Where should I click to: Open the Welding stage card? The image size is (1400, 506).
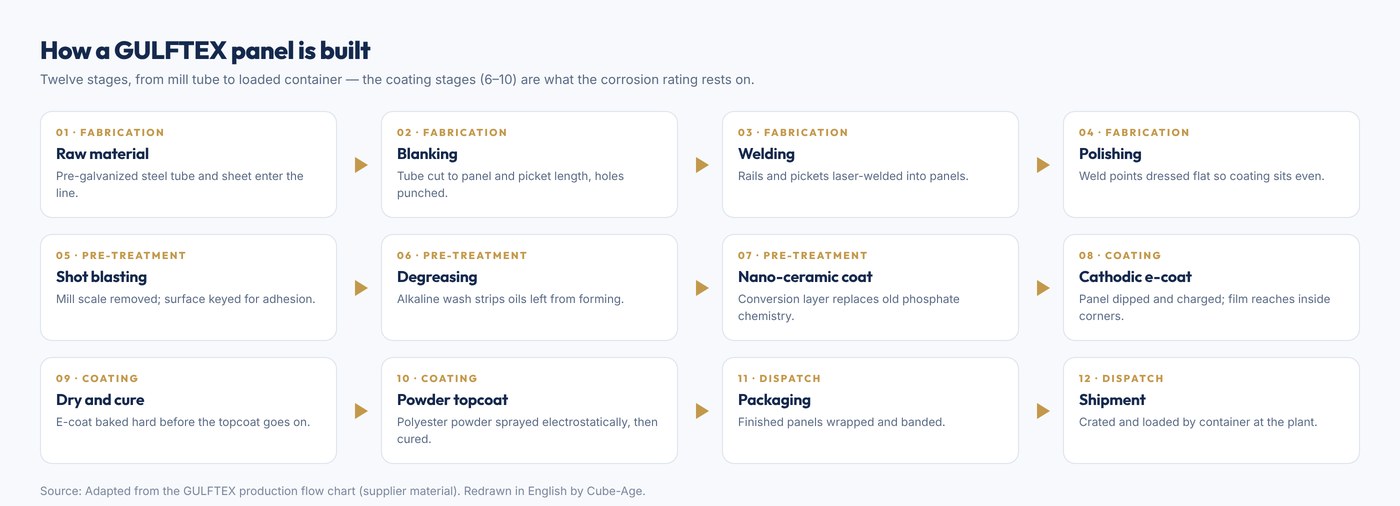click(x=870, y=164)
